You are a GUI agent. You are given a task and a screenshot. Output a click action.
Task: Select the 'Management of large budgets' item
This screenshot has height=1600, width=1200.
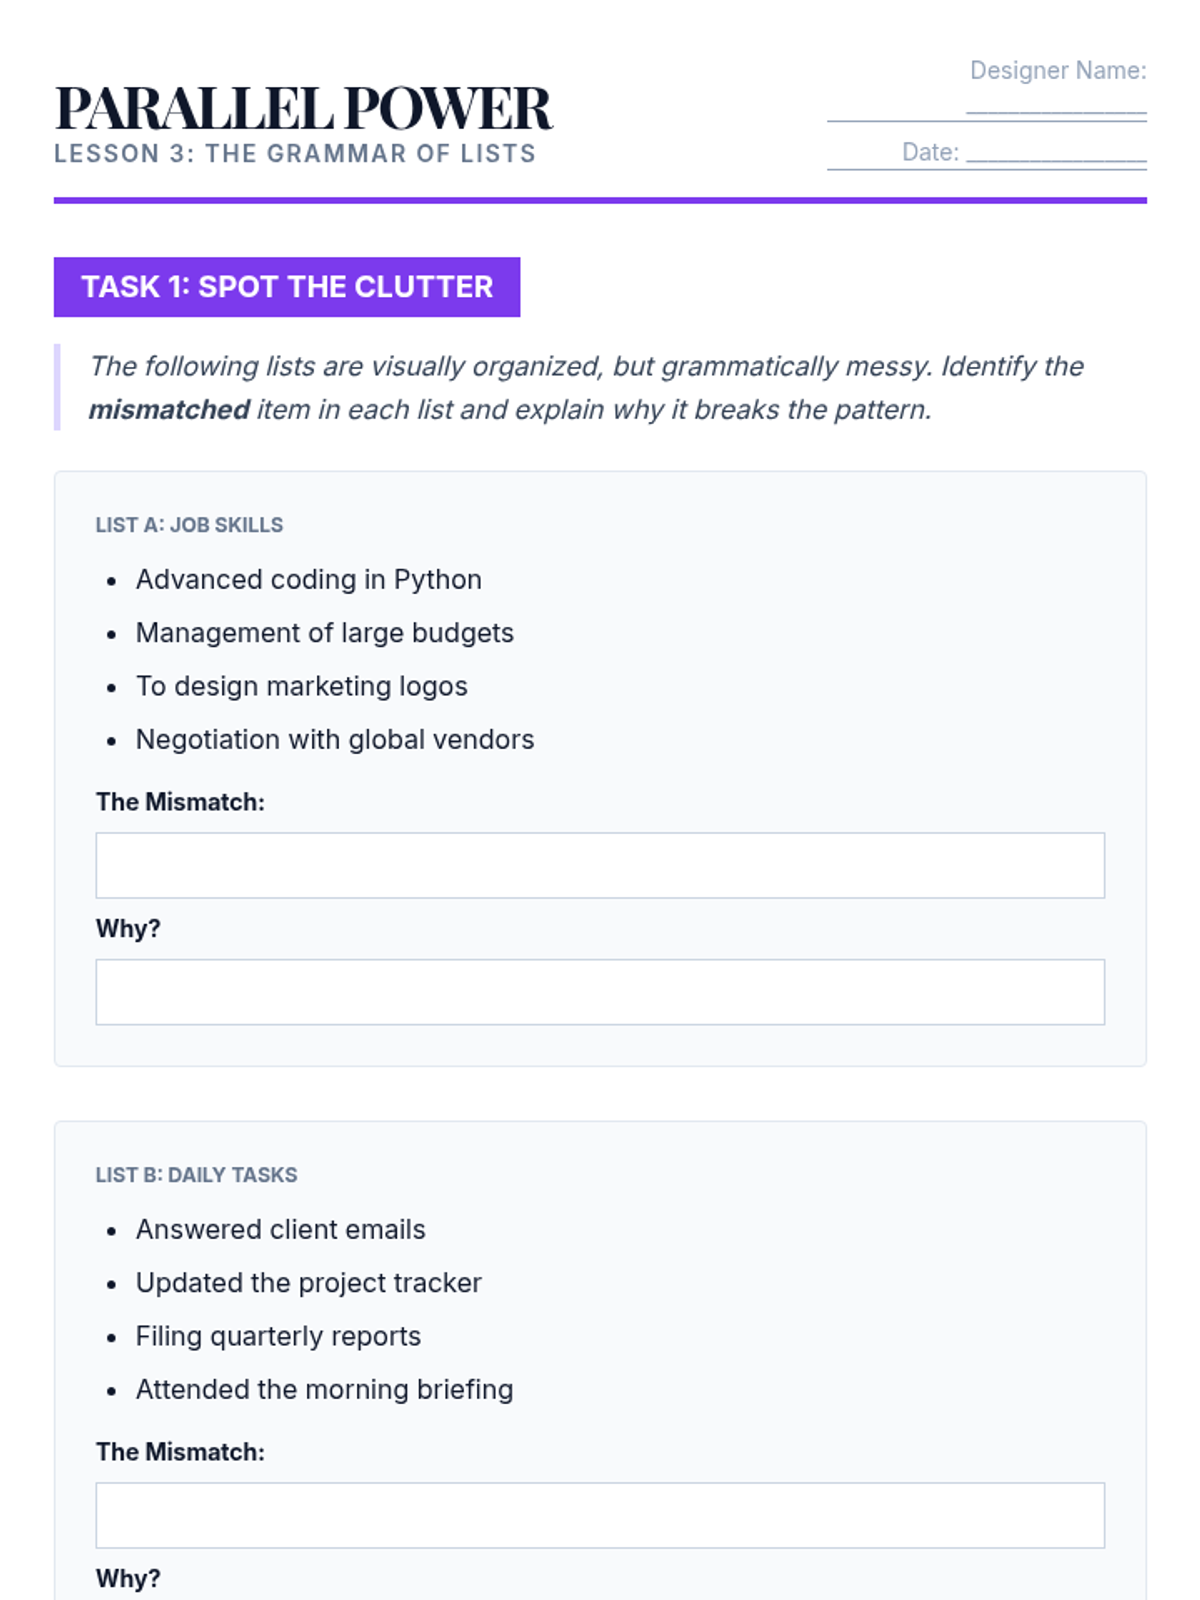pos(325,633)
